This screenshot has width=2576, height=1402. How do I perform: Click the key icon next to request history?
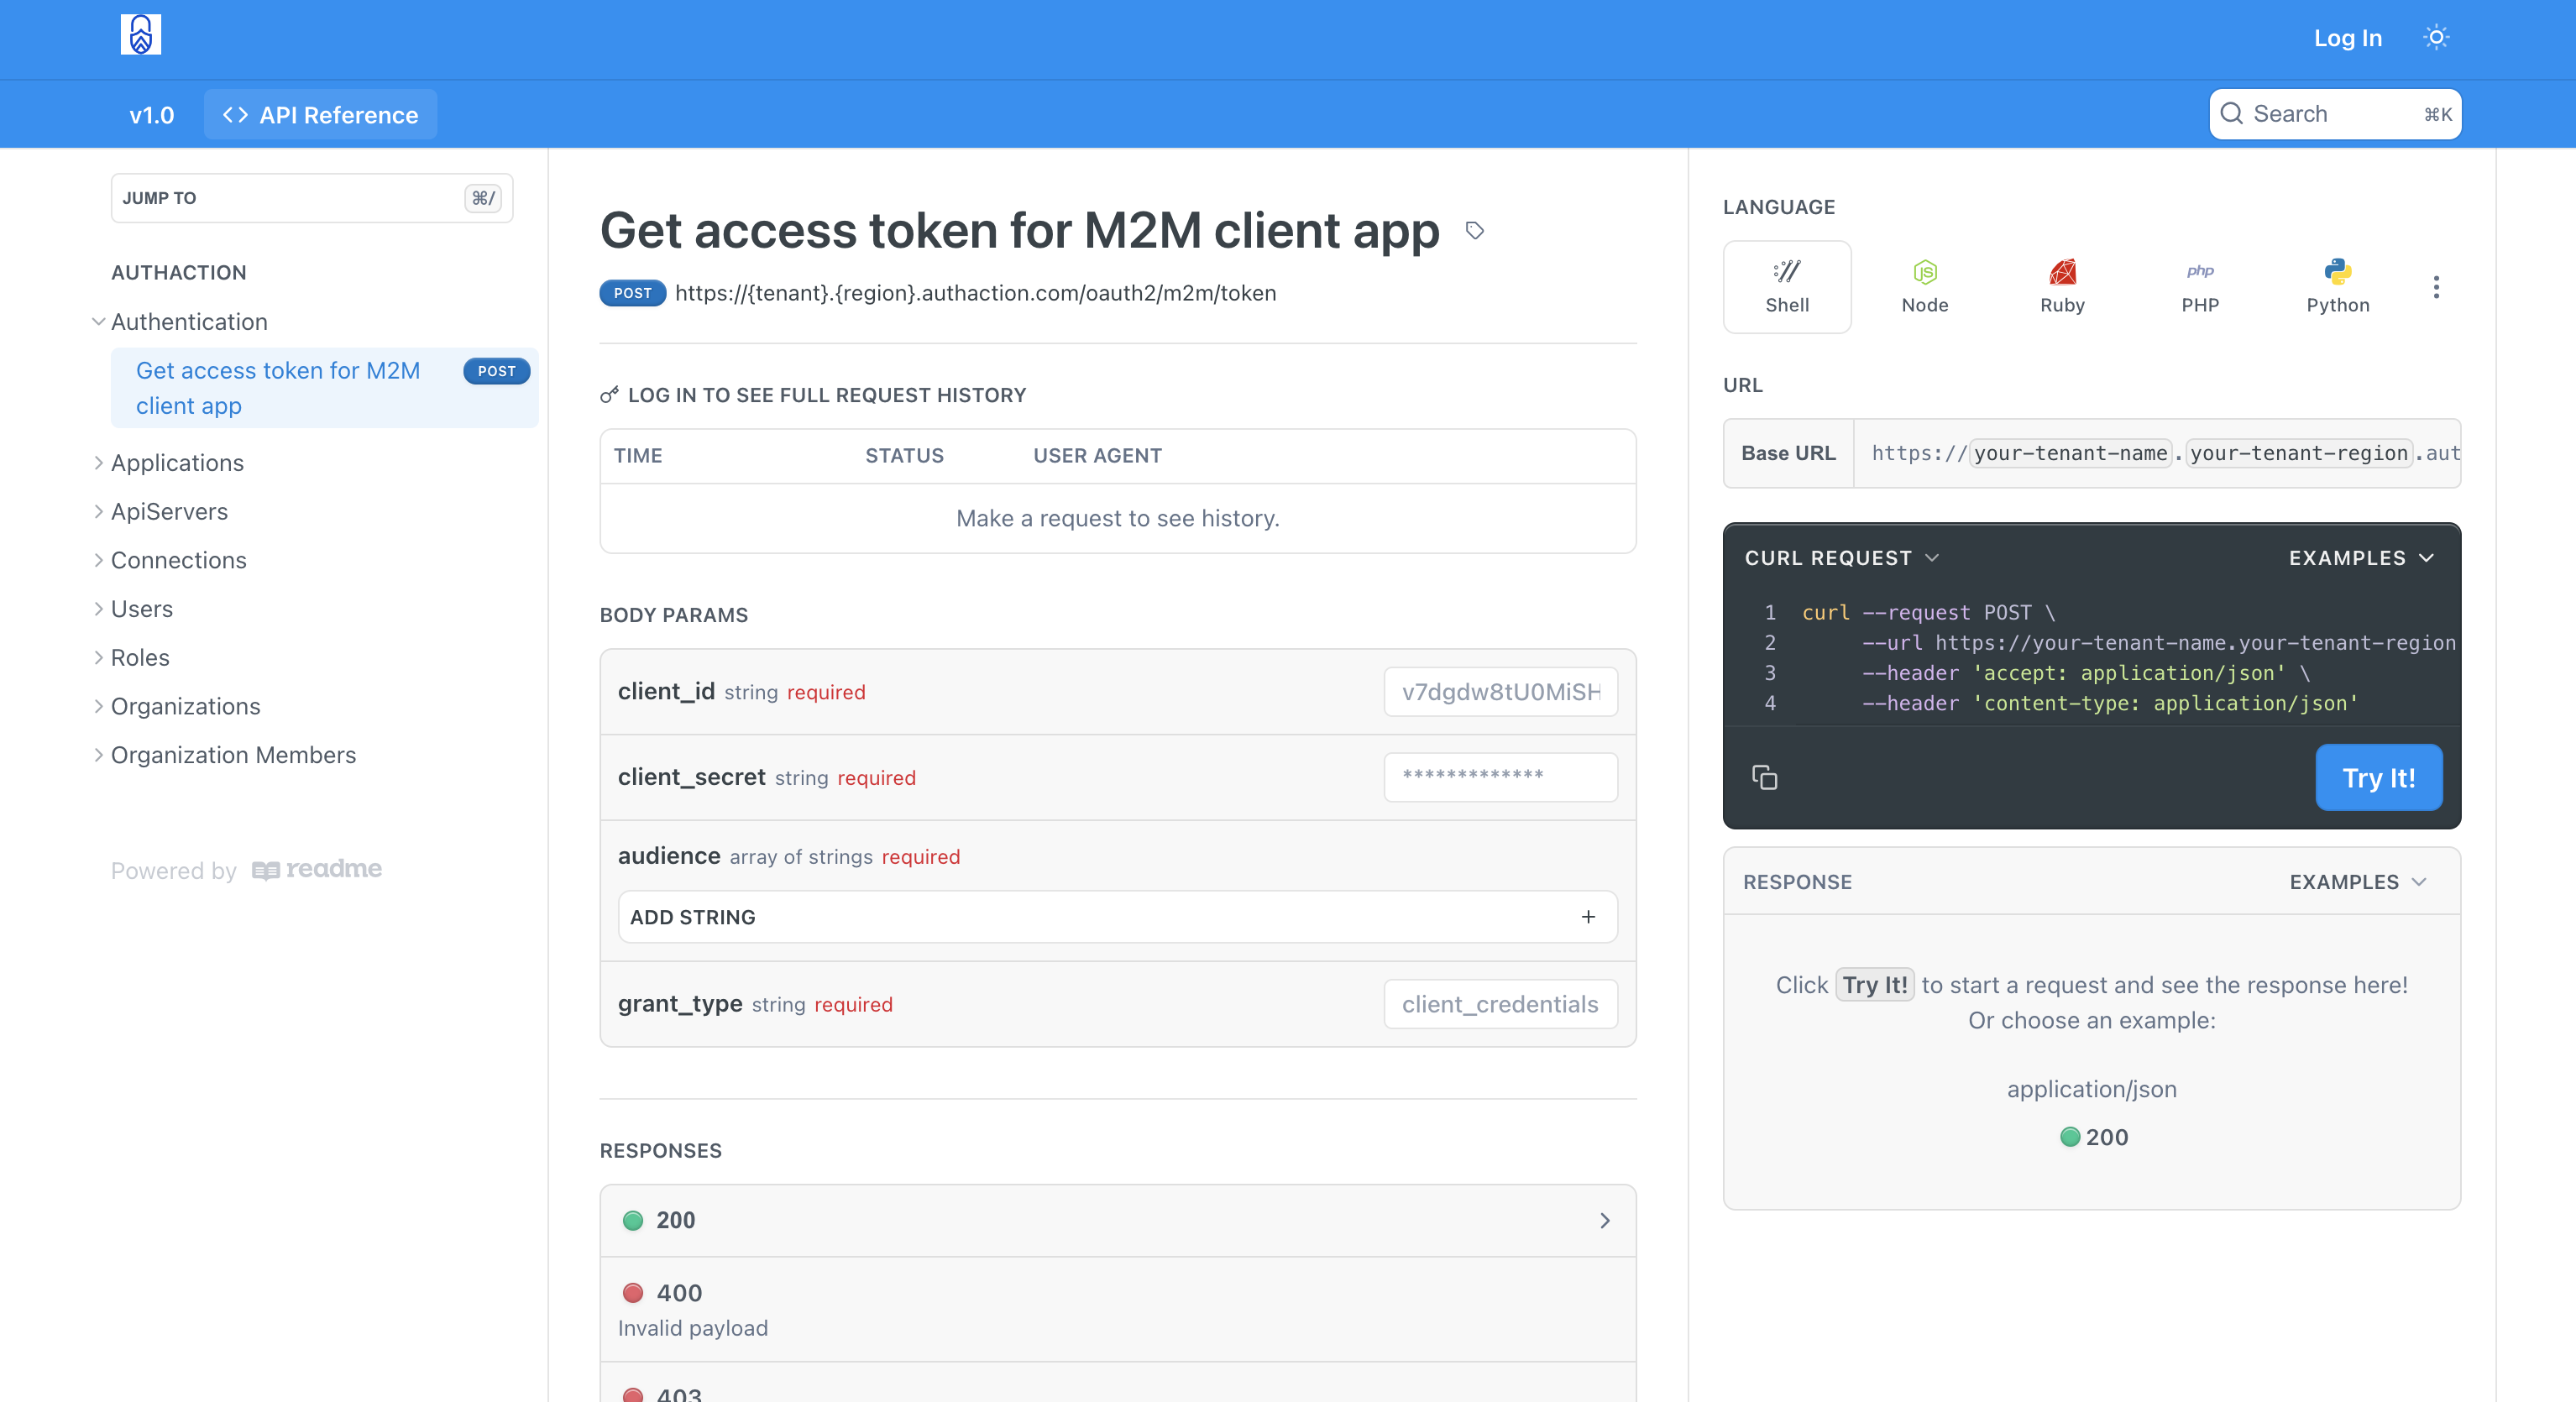pyautogui.click(x=609, y=395)
